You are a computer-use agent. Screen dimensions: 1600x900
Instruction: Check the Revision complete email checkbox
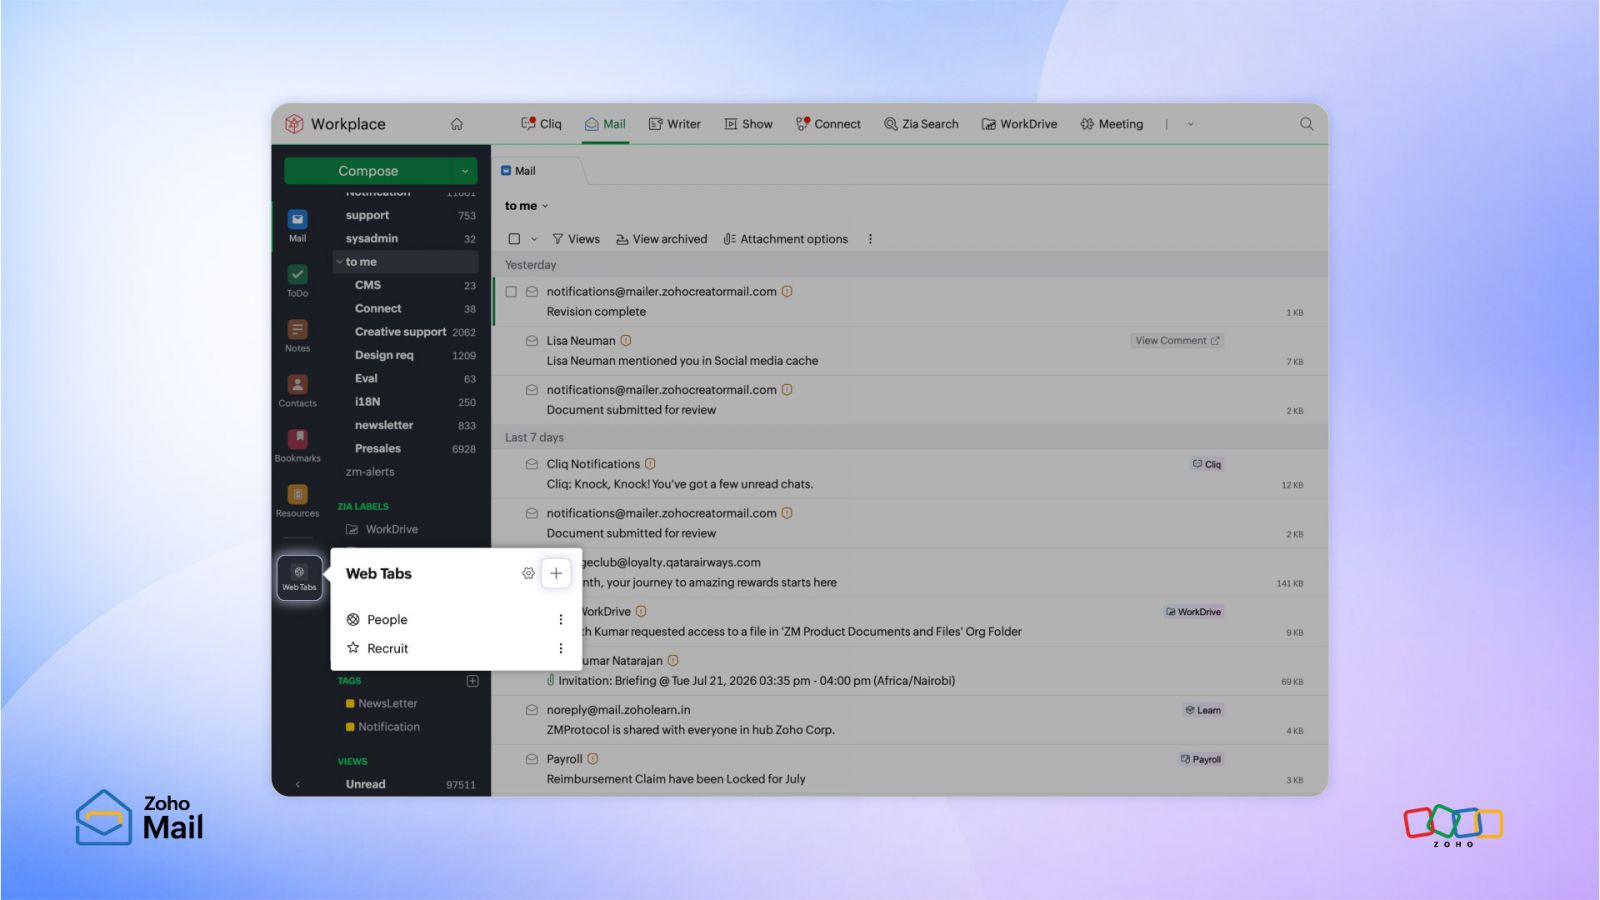coord(511,292)
